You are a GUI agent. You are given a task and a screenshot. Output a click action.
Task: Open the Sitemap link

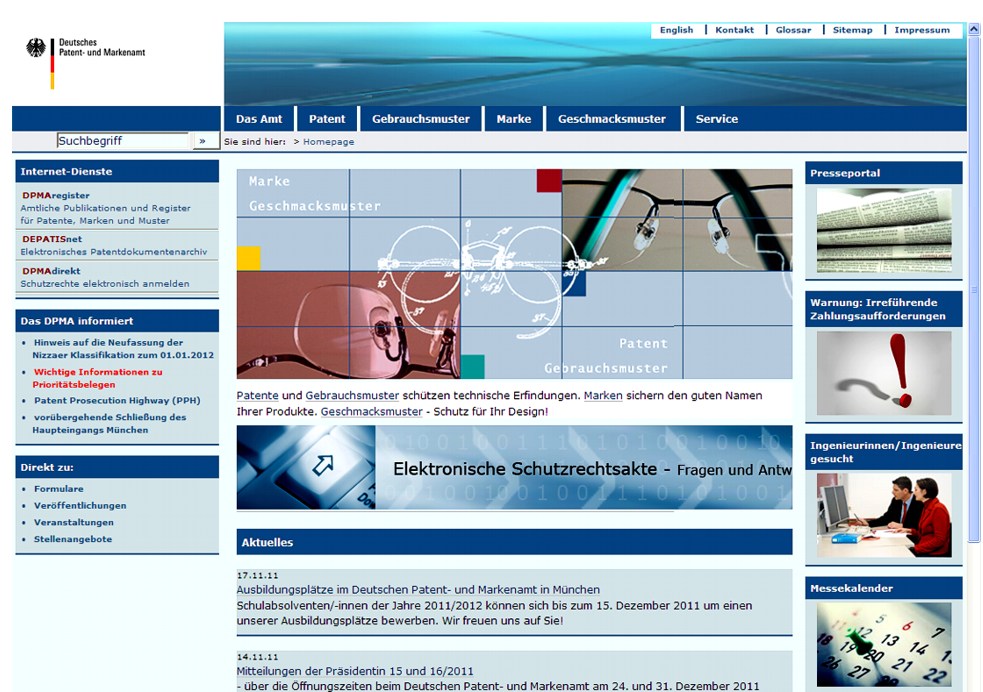pyautogui.click(x=853, y=30)
